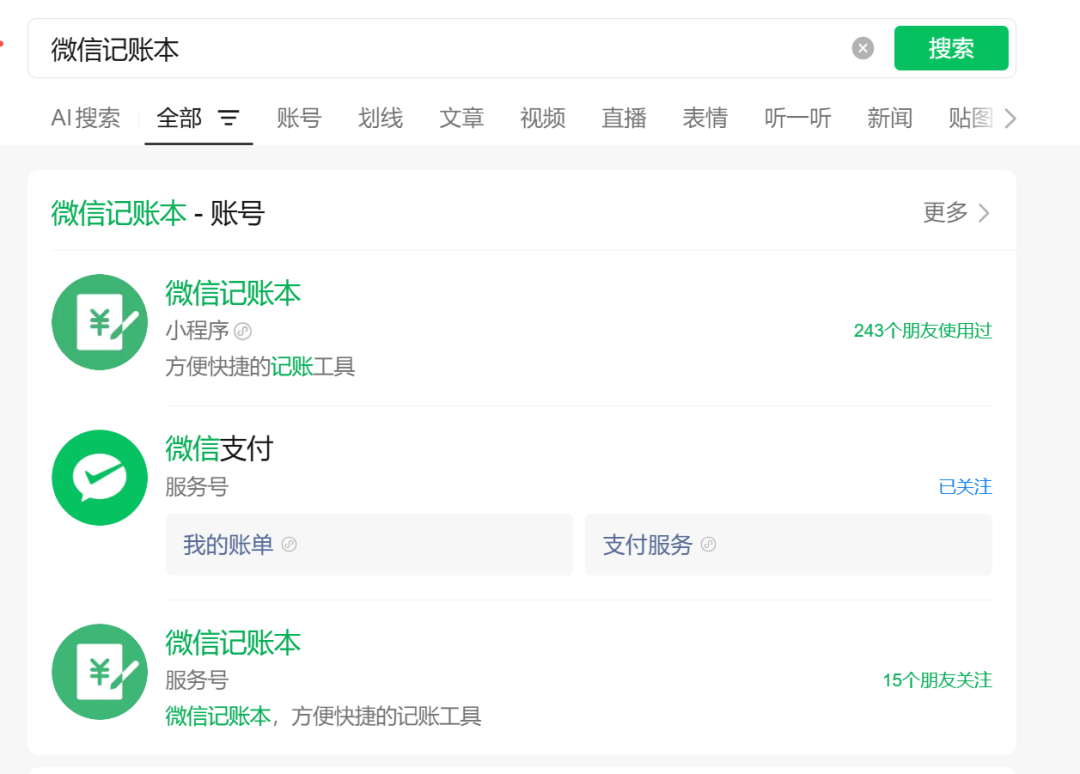Click 243个朋友使用过
Image resolution: width=1080 pixels, height=774 pixels.
[923, 331]
